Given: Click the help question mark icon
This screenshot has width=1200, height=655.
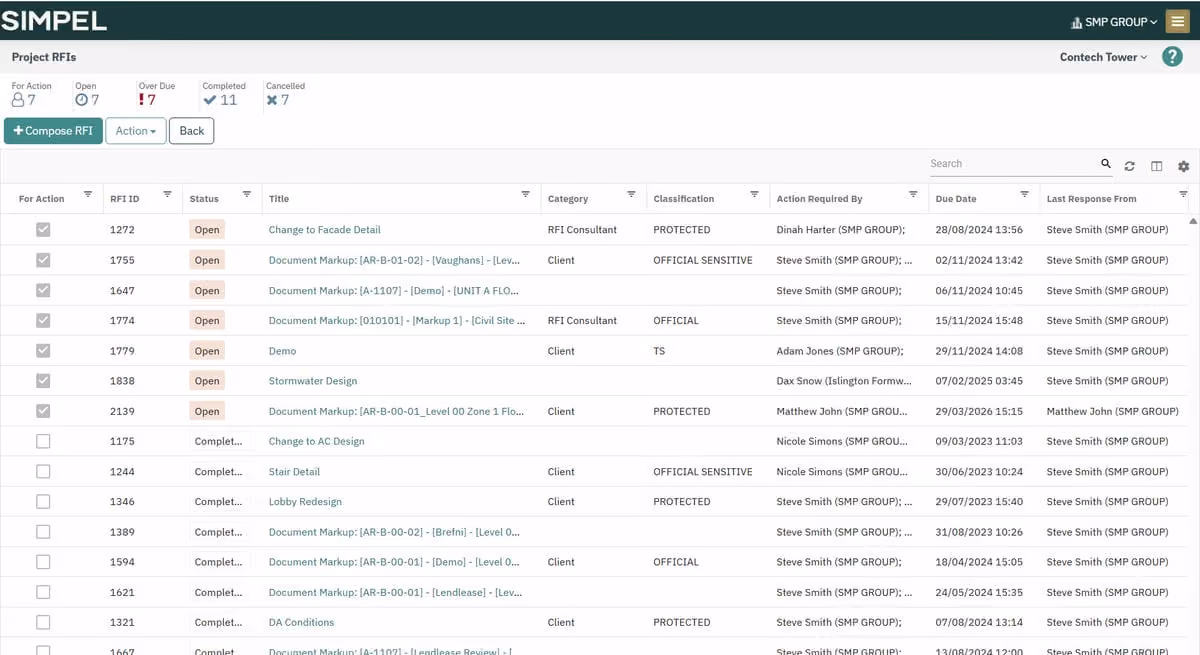Looking at the screenshot, I should click(1172, 57).
